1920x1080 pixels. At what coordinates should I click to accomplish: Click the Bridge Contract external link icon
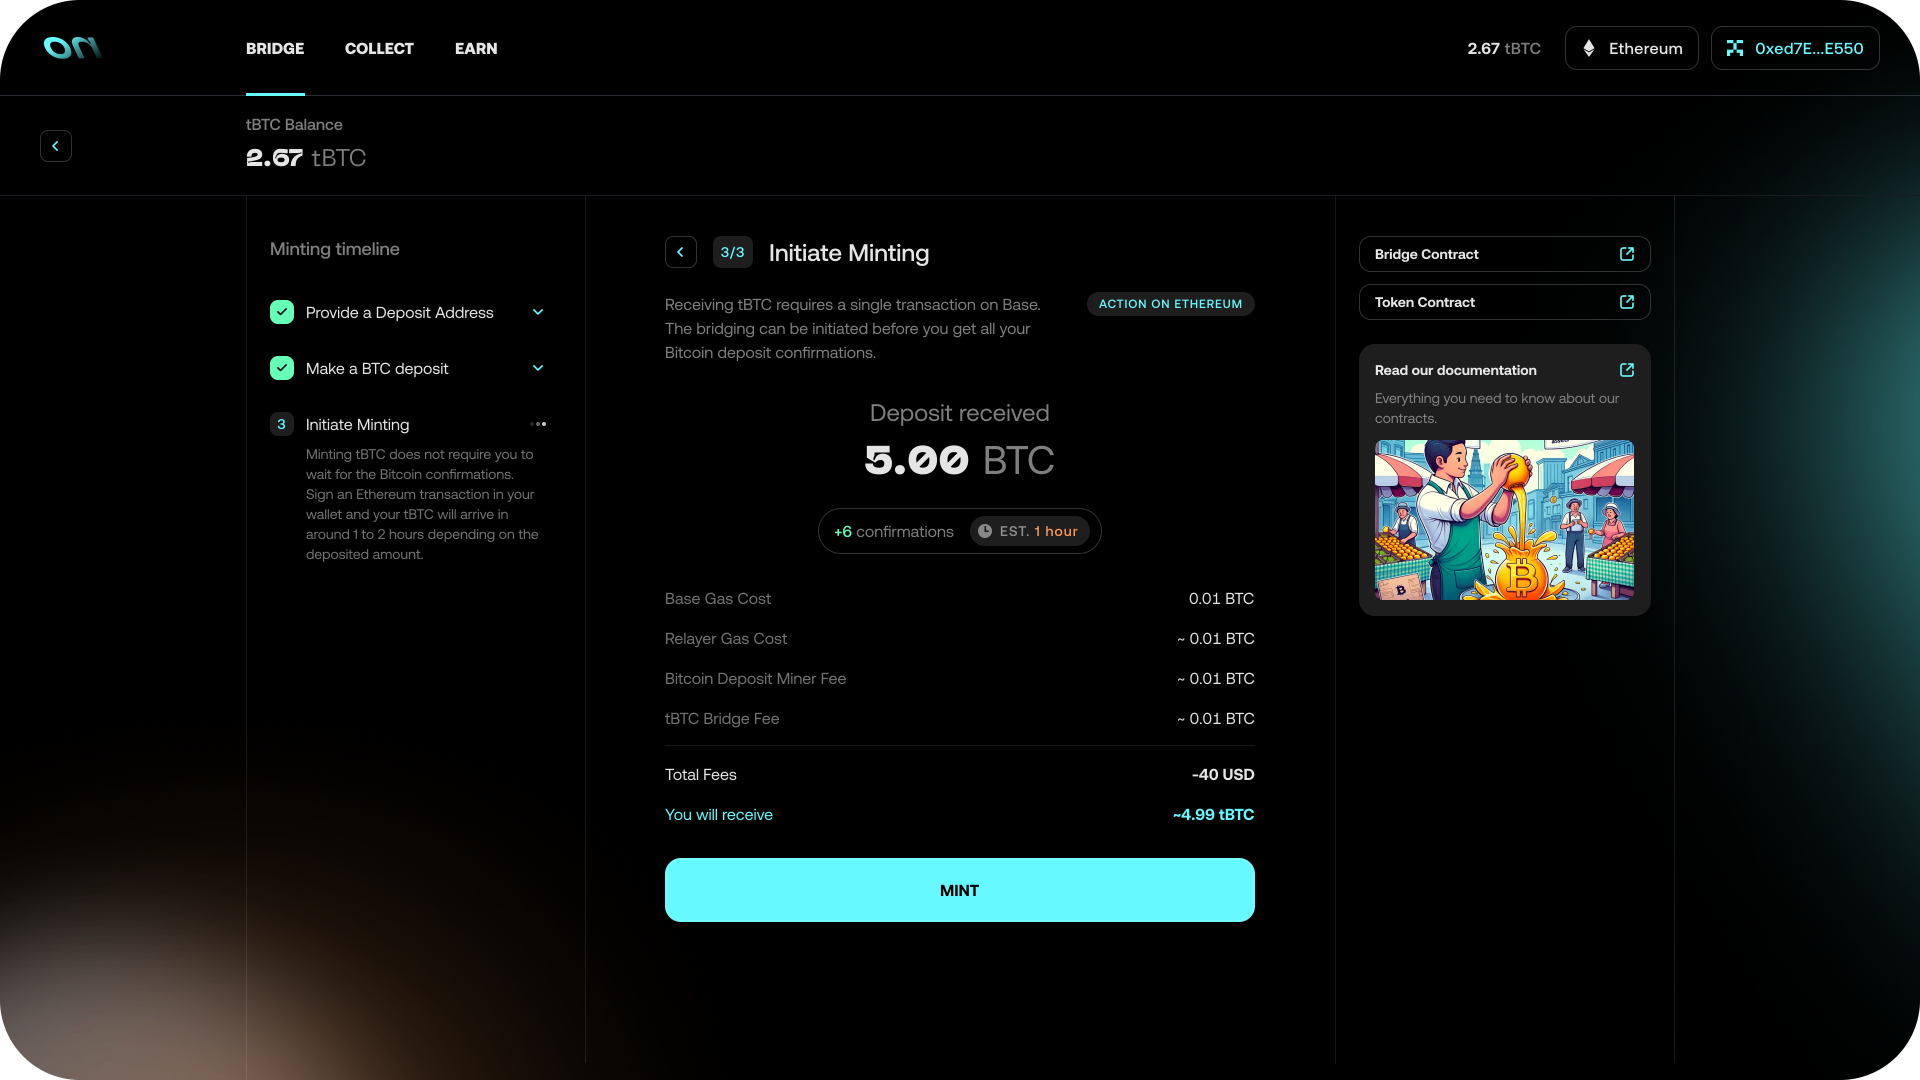click(x=1627, y=254)
